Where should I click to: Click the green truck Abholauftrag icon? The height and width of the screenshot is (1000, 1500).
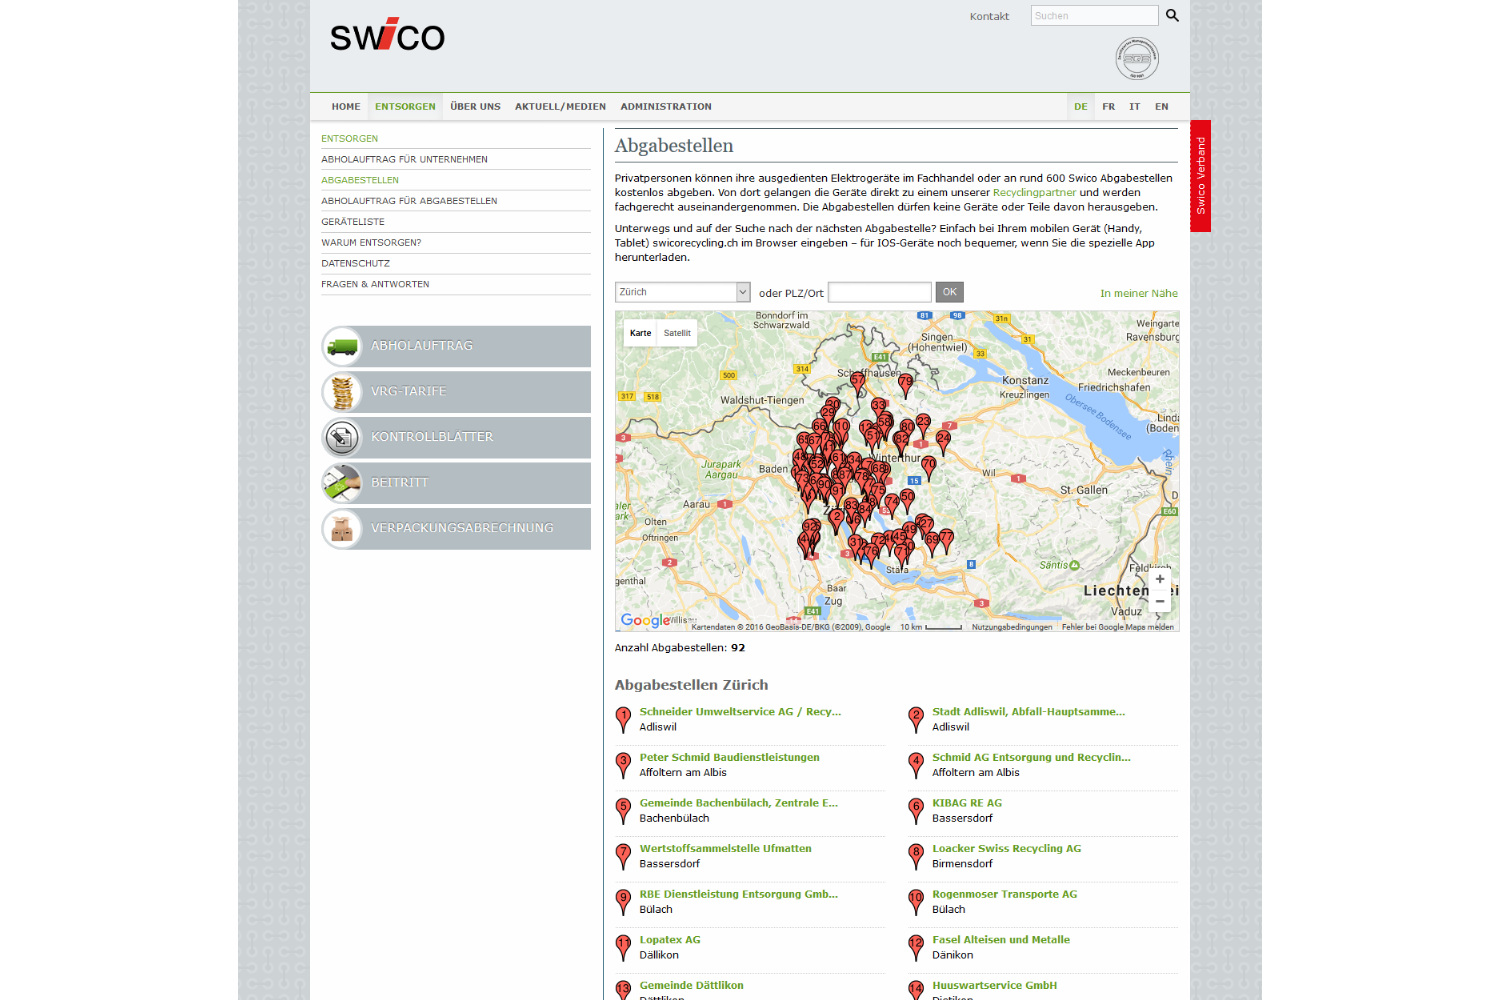click(x=342, y=347)
